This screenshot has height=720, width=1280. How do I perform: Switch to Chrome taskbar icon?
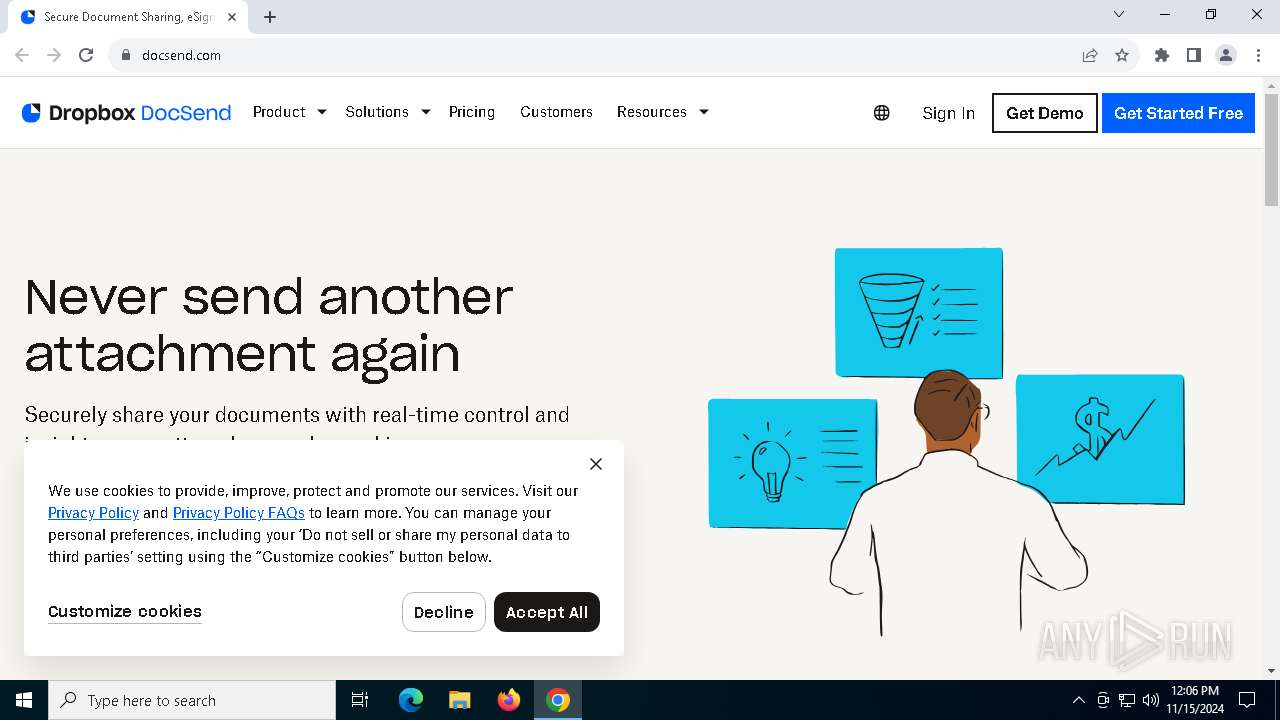point(558,700)
